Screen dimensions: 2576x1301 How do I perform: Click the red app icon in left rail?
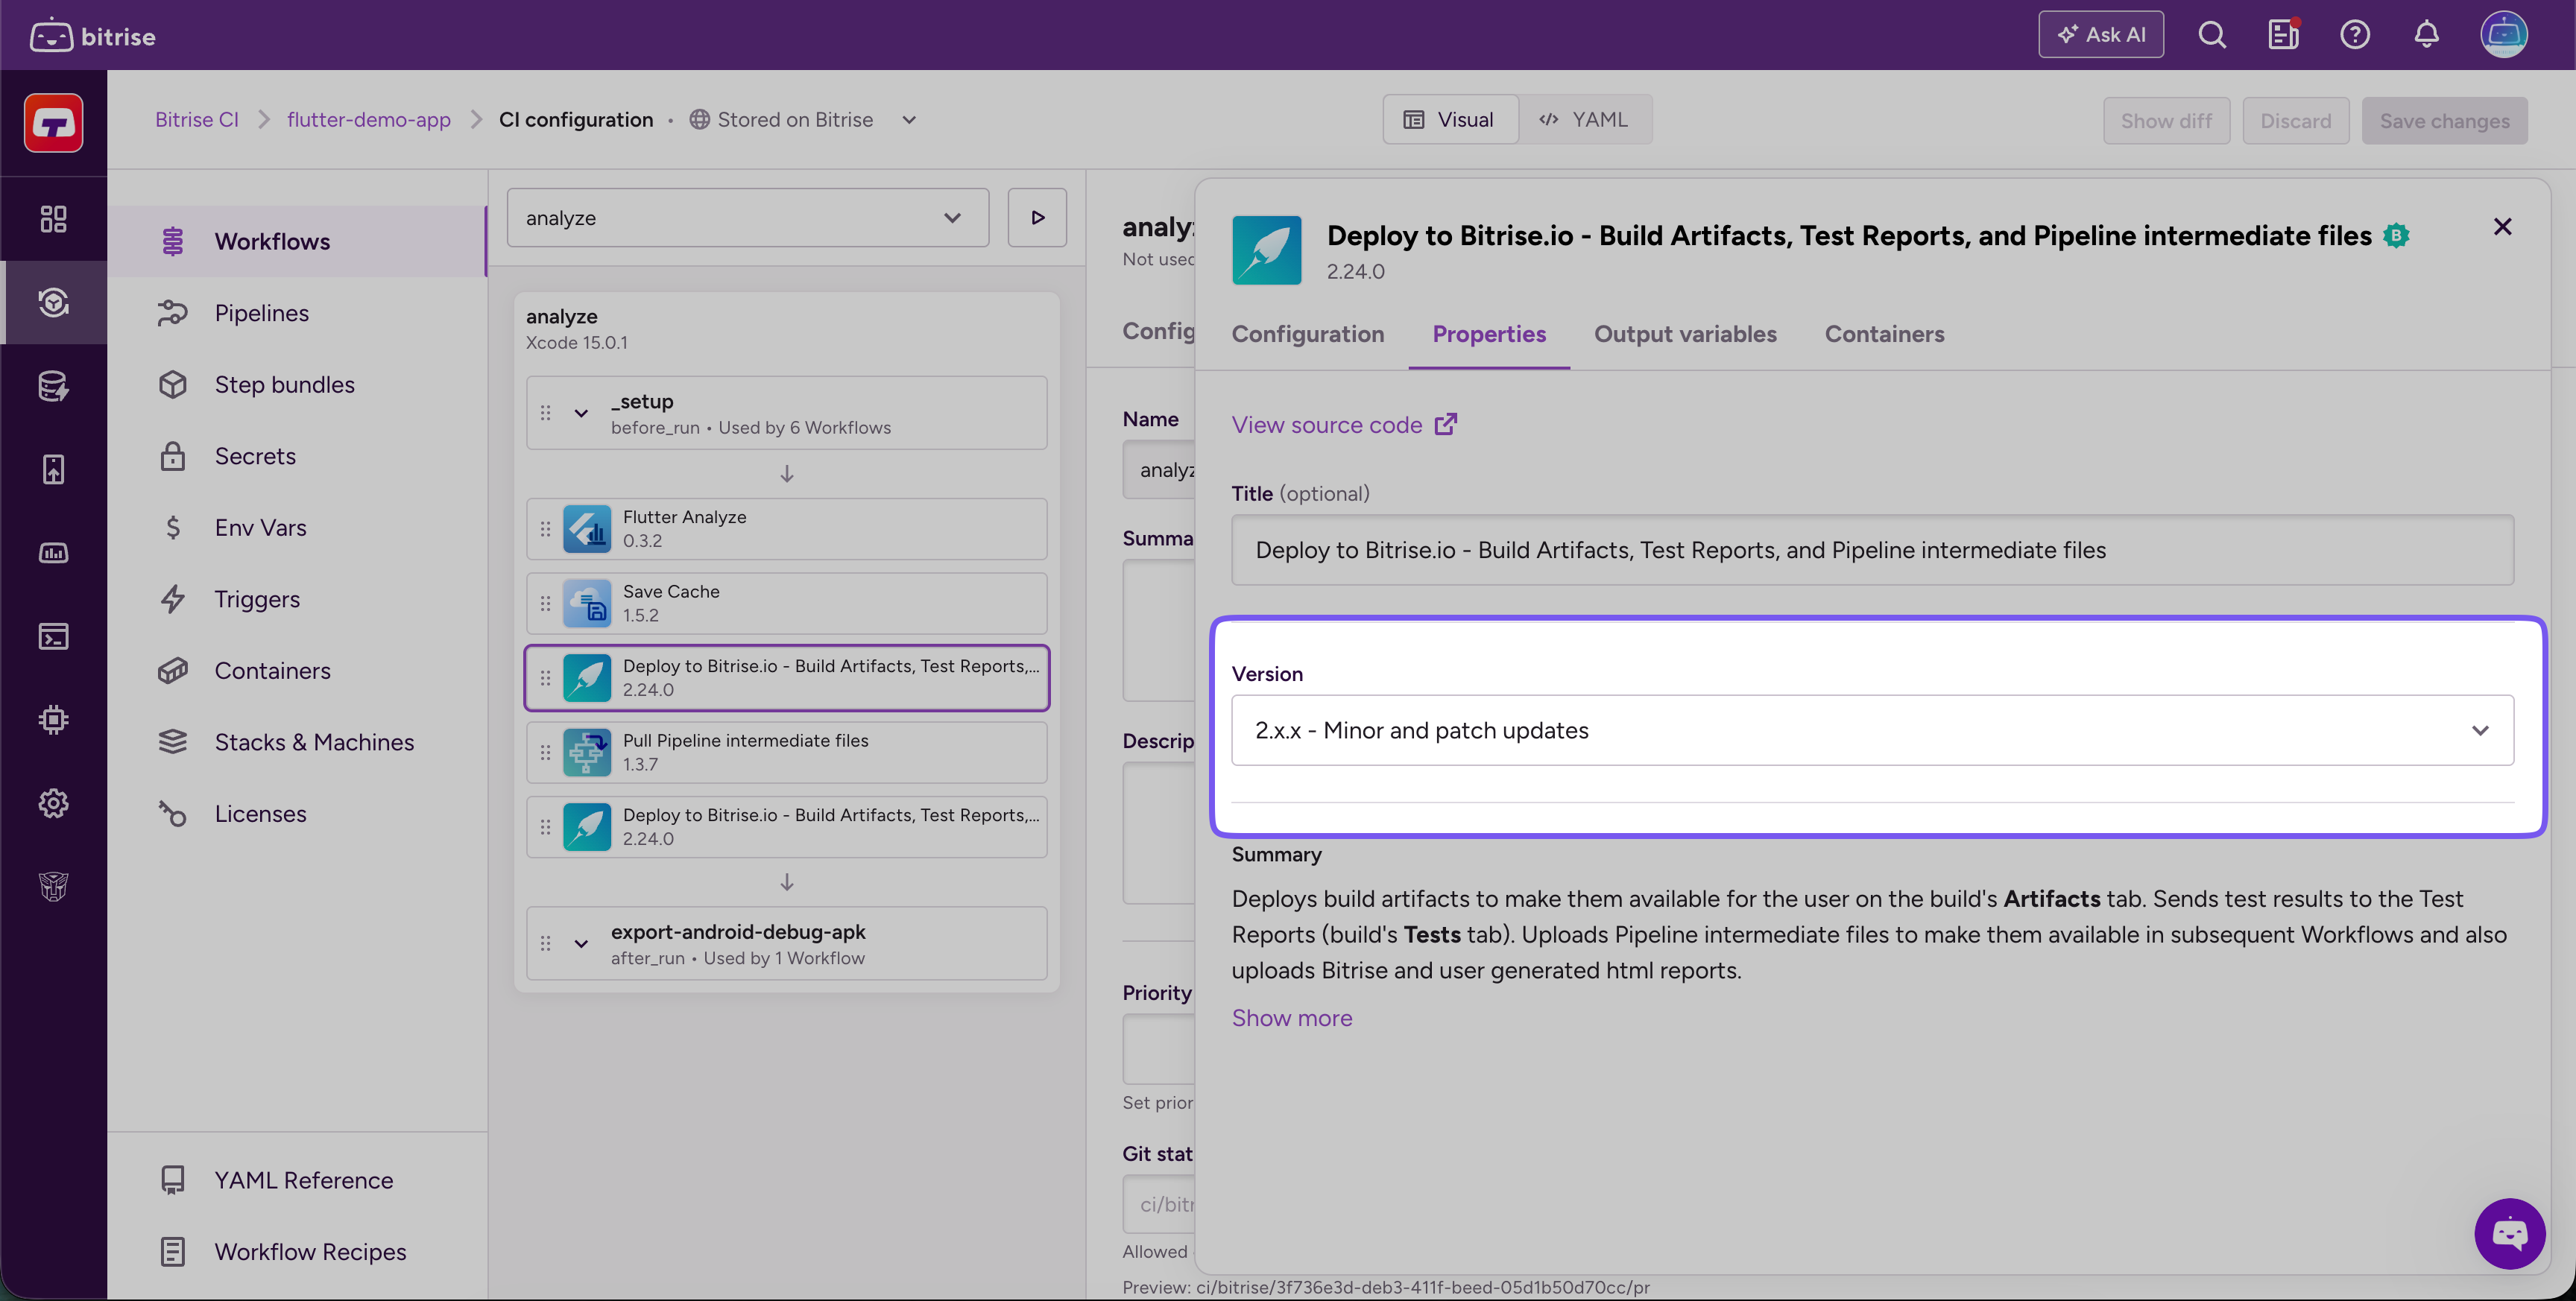[54, 123]
